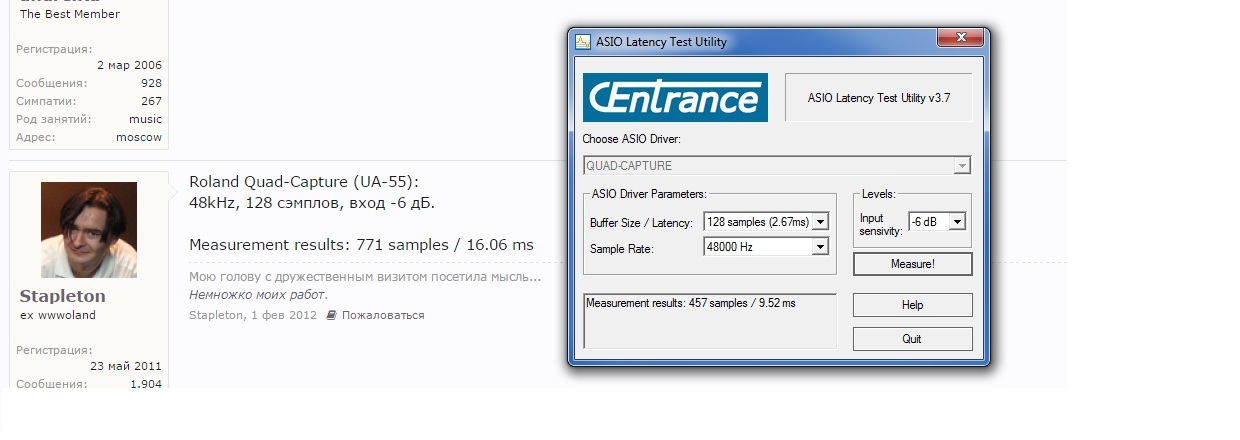This screenshot has height=440, width=1240.
Task: Click the Пожаловаться report link
Action: tap(383, 315)
